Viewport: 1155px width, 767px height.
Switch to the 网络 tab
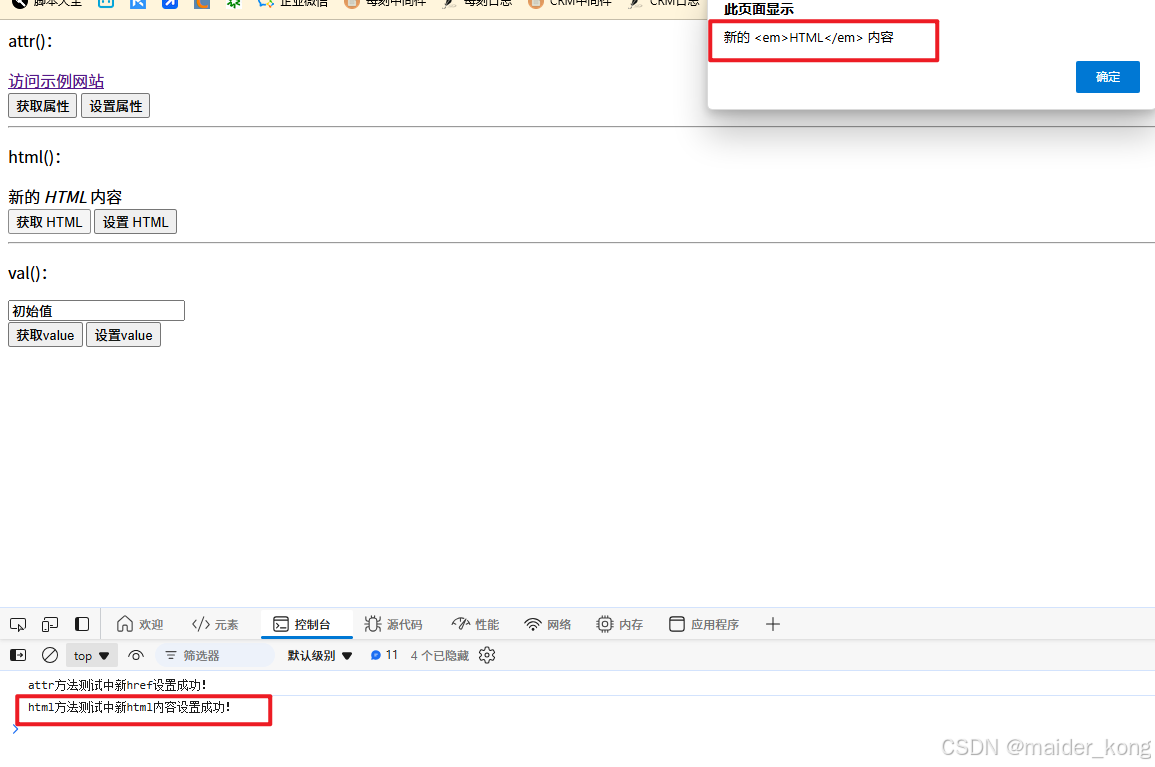(548, 624)
